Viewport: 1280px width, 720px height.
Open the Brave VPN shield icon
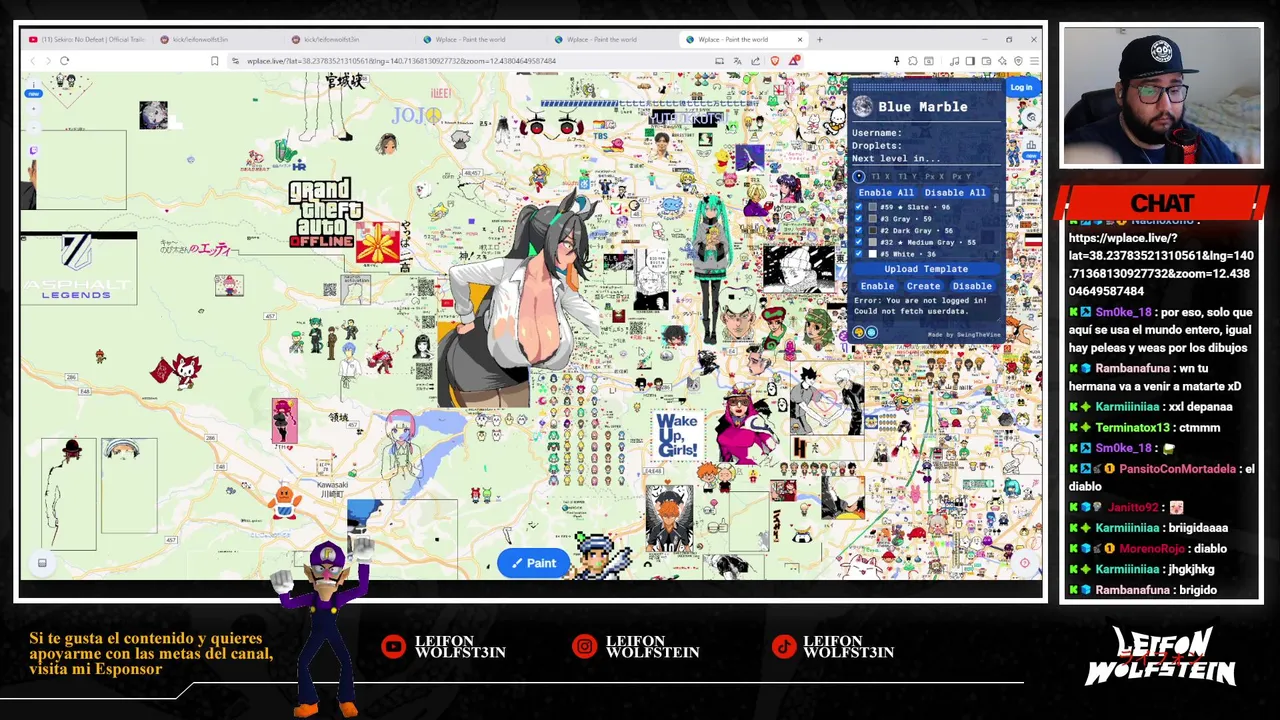1019,61
